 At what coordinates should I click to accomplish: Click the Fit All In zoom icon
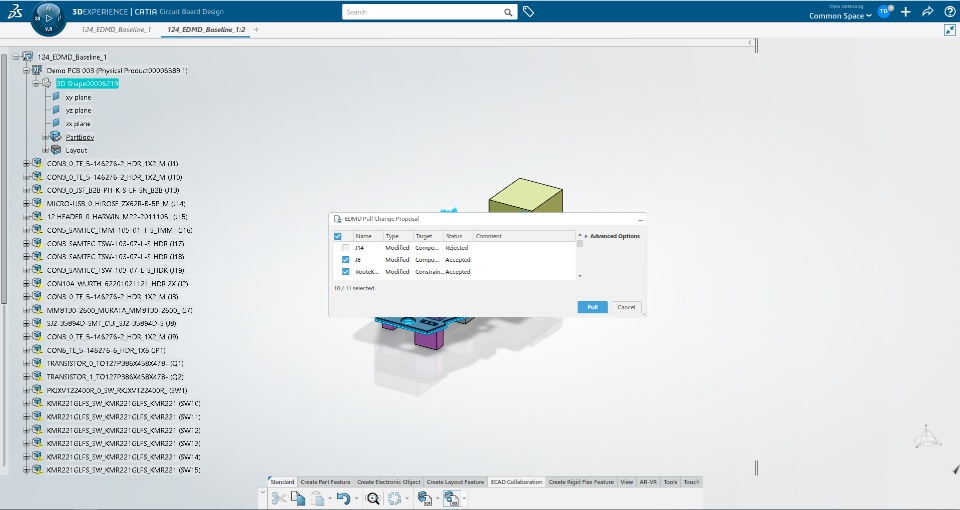click(372, 498)
